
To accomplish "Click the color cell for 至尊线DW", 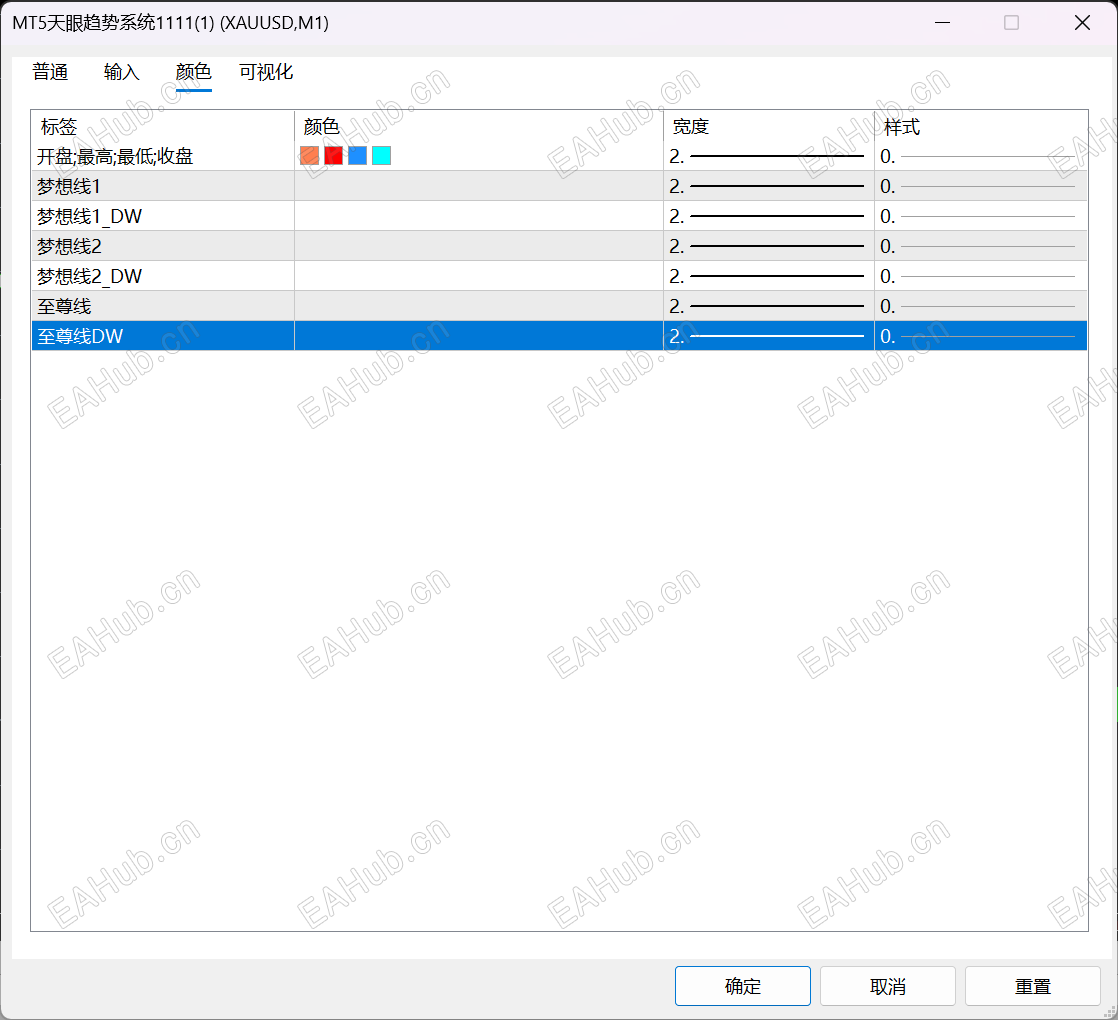I will [479, 336].
